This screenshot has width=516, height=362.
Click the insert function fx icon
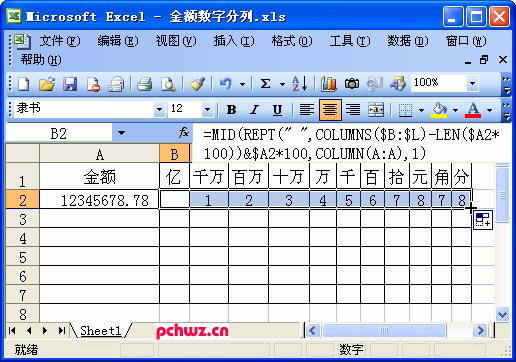coord(184,133)
